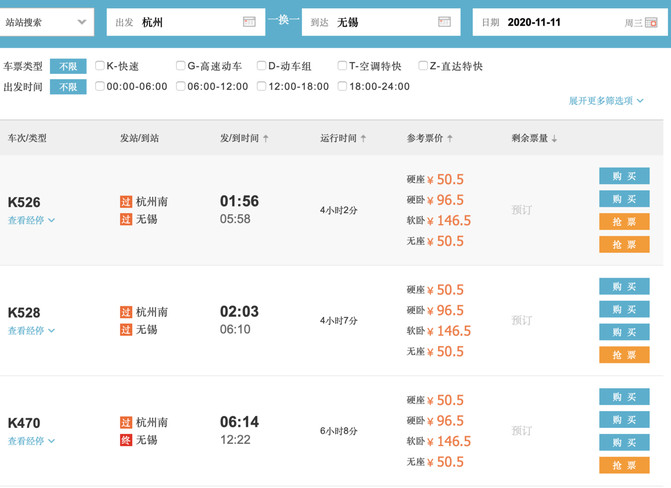This screenshot has width=671, height=488.
Task: Expand 查看经停 stops for K470
Action: (31, 441)
